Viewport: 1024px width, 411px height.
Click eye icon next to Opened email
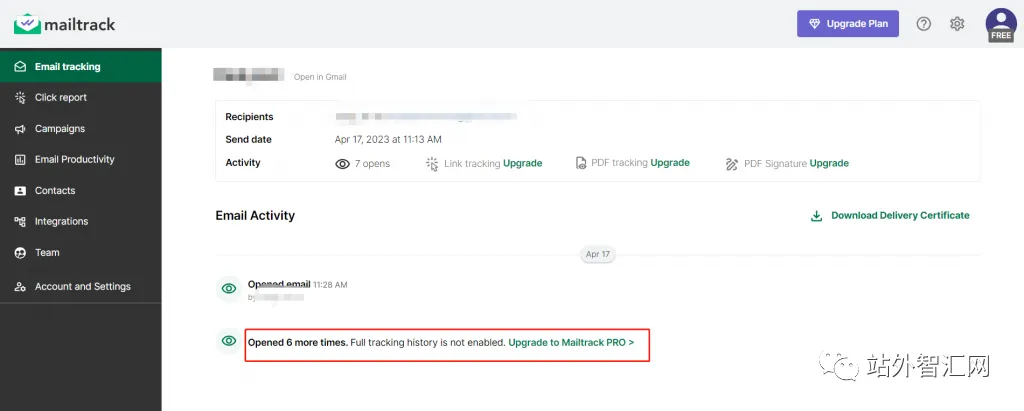[229, 288]
